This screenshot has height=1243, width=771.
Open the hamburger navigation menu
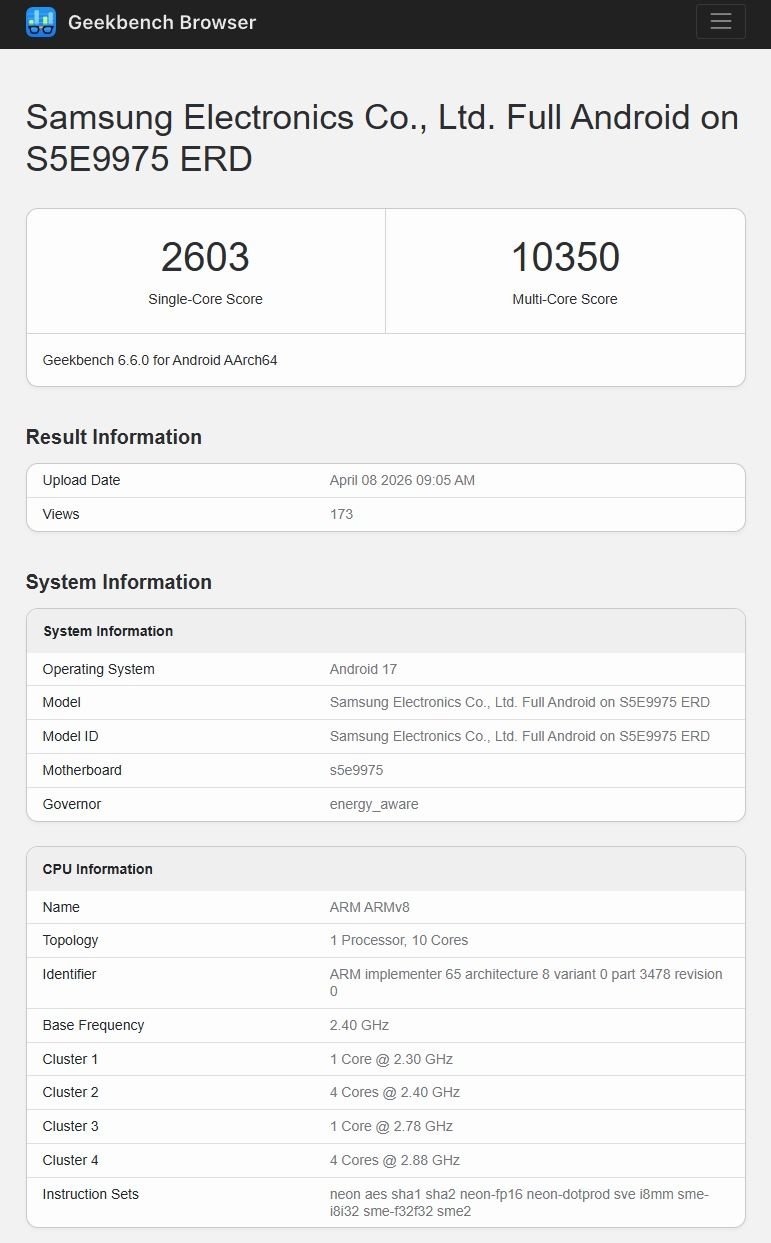pos(720,22)
